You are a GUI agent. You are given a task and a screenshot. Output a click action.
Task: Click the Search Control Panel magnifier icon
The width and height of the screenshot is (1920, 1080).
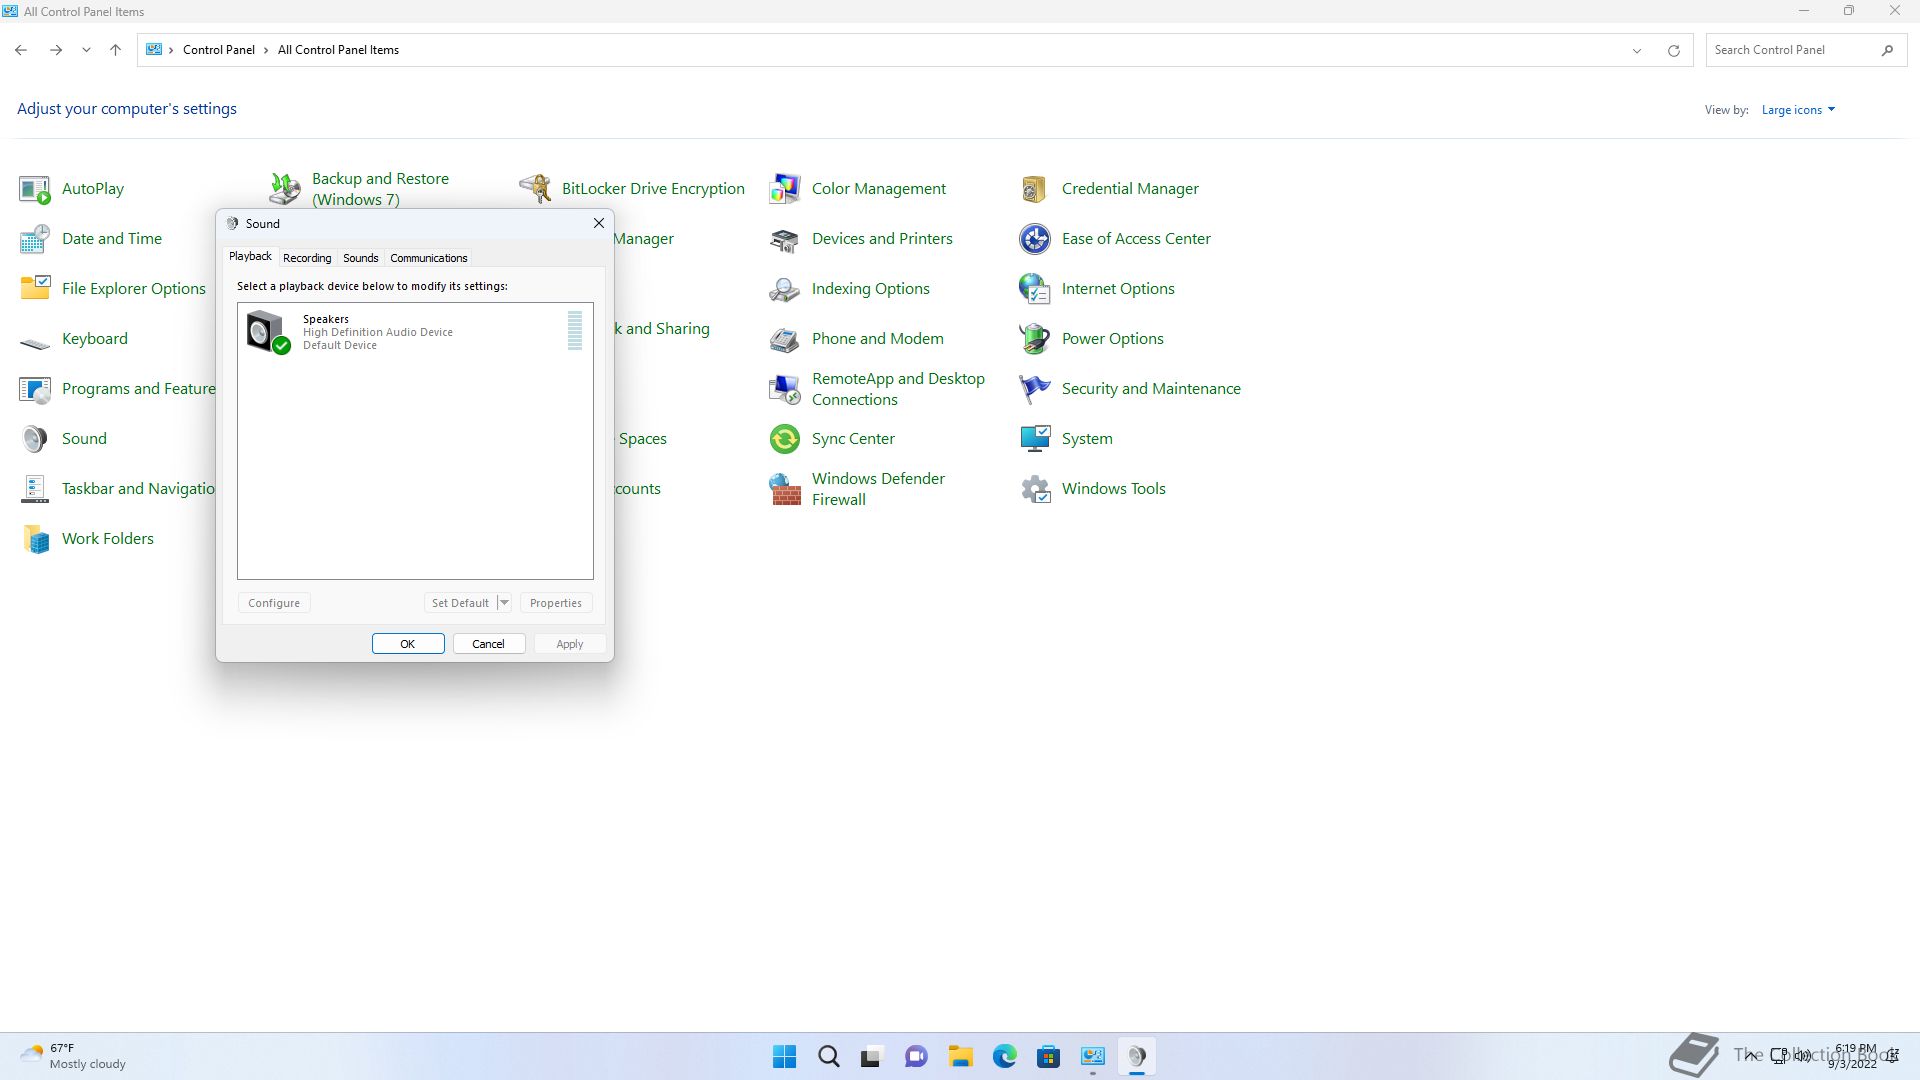tap(1887, 50)
